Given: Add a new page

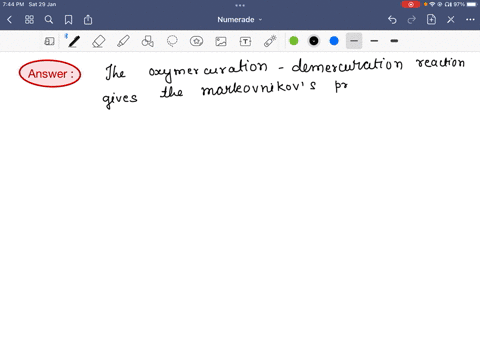Looking at the screenshot, I should (431, 20).
